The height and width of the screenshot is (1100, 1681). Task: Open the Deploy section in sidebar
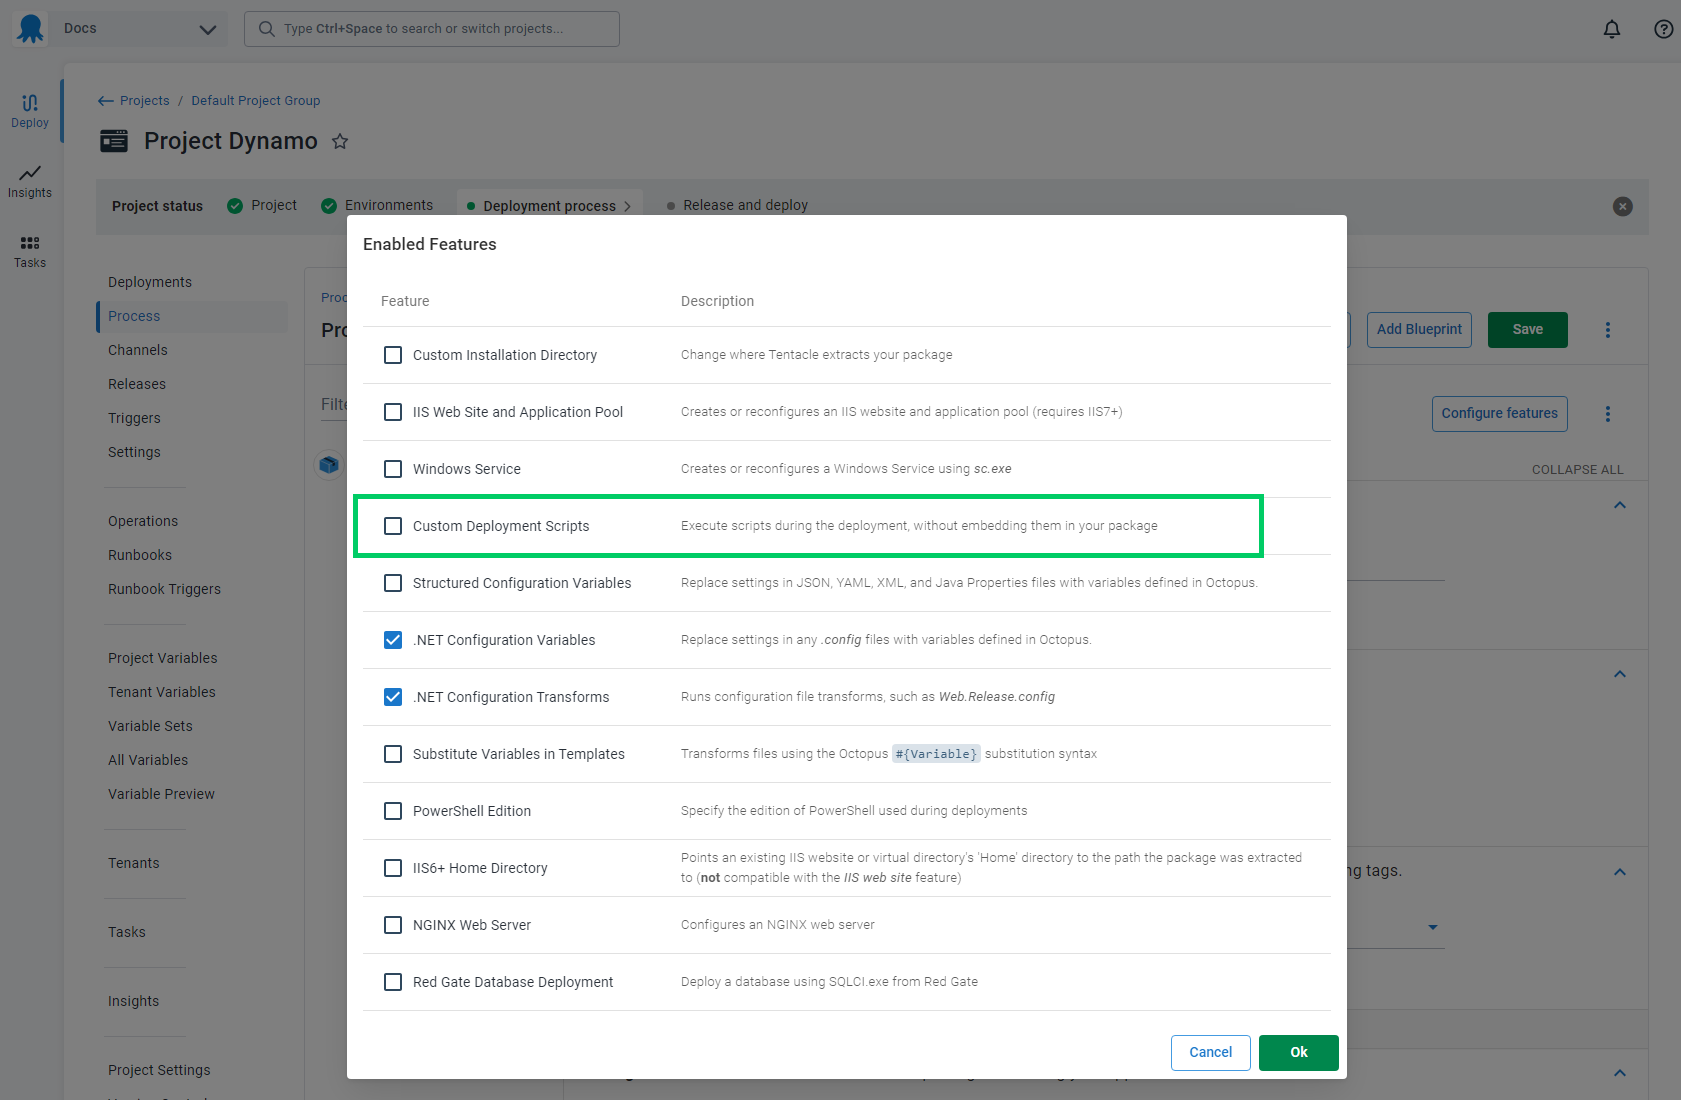[30, 110]
